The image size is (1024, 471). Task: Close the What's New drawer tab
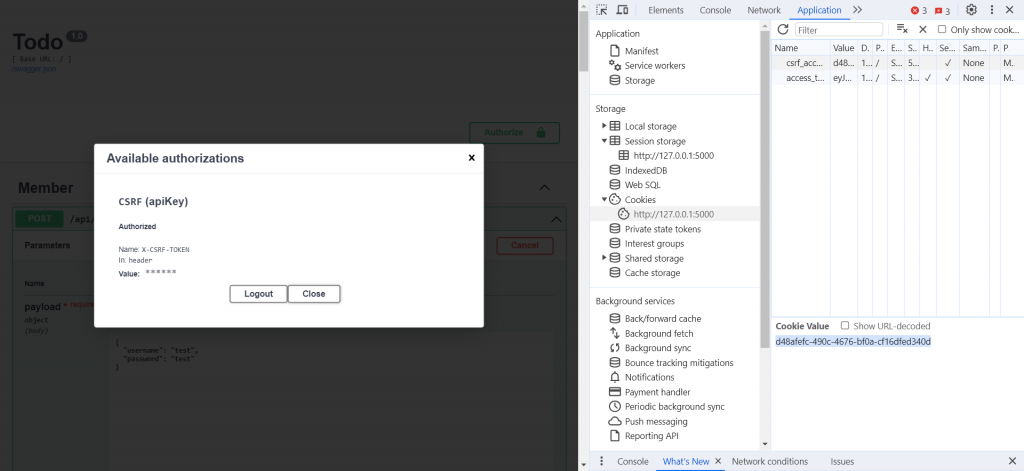click(718, 461)
